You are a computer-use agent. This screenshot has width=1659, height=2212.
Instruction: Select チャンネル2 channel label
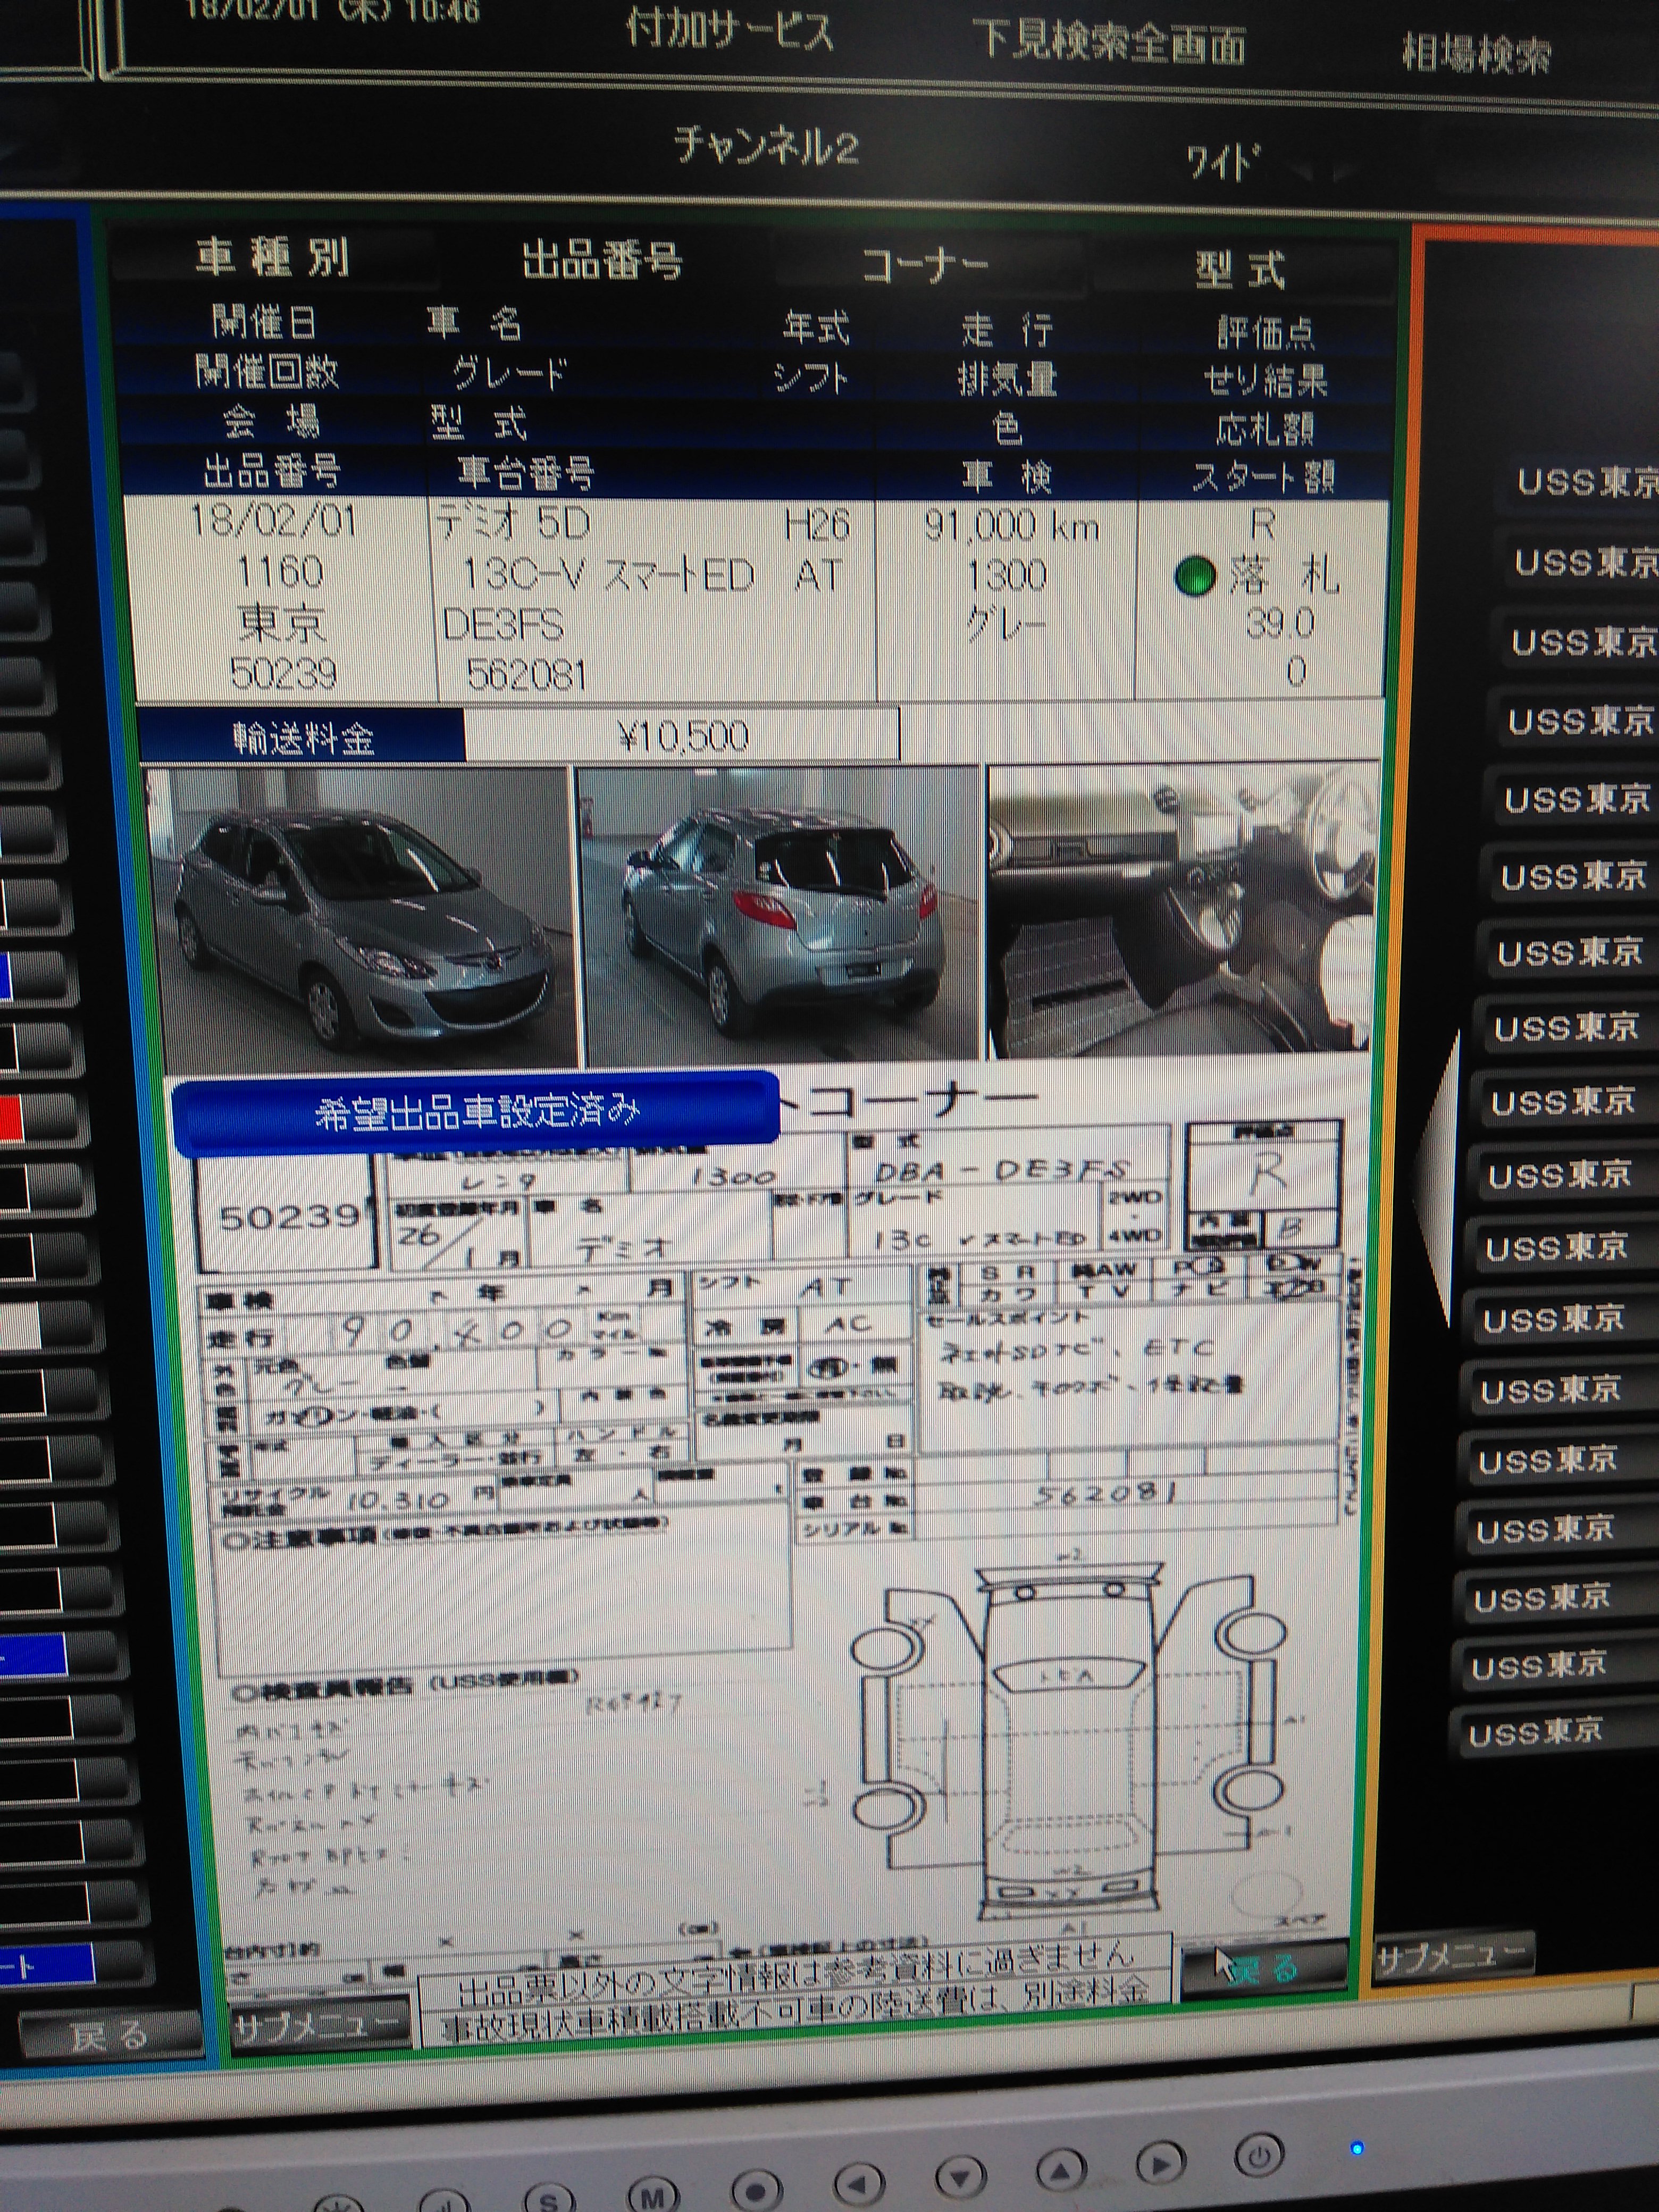(x=766, y=147)
